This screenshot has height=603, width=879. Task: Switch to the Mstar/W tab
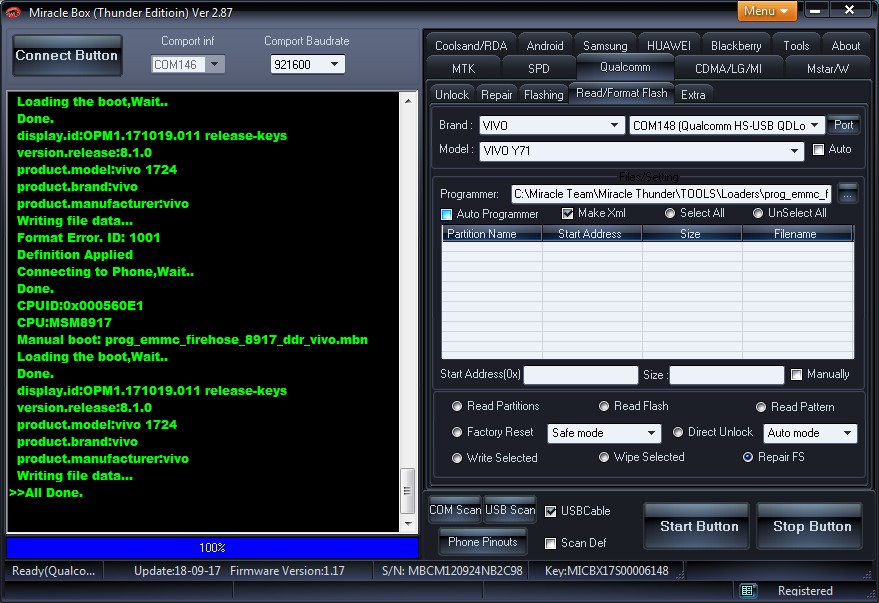827,68
